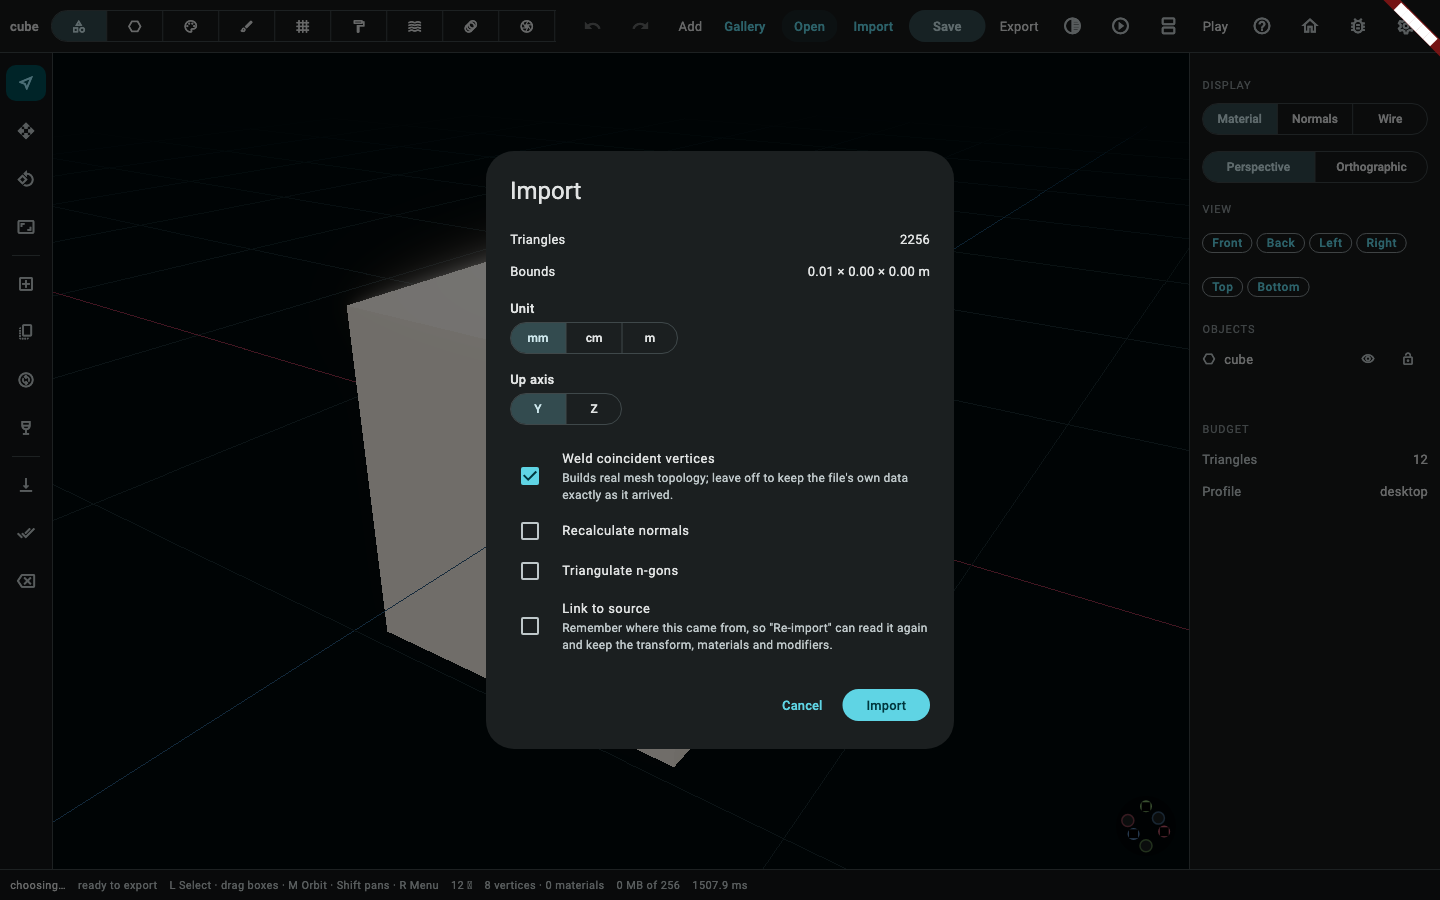The image size is (1440, 900).
Task: Click the drop-to-ground download icon
Action: 26,485
